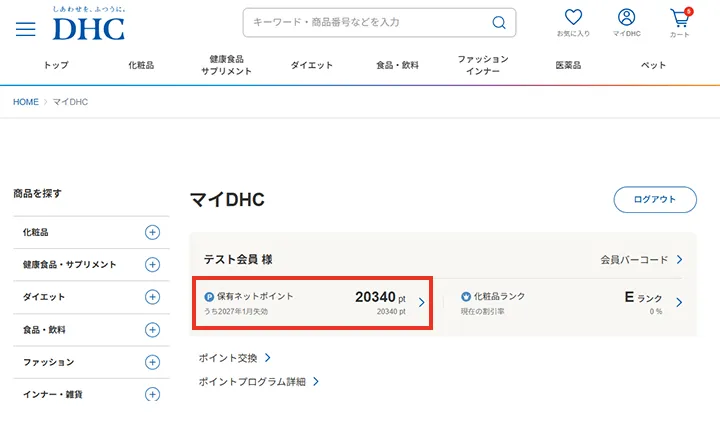The image size is (720, 423).
Task: Open the ポイント交換 link
Action: coord(234,357)
